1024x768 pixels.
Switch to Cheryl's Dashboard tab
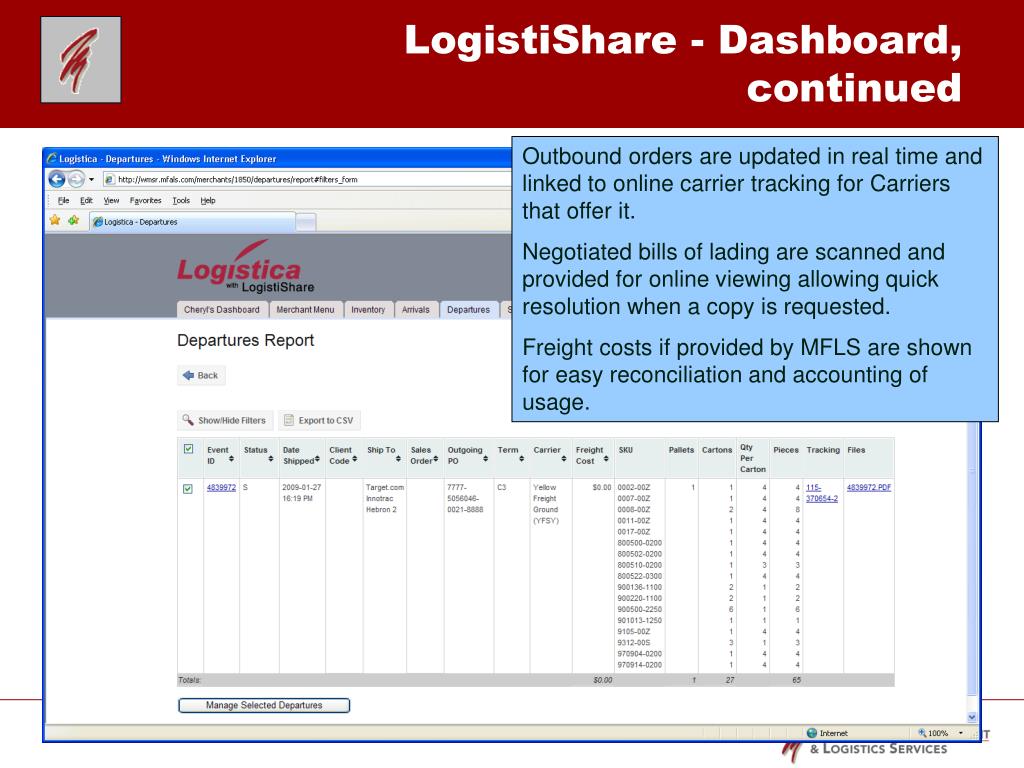point(221,310)
